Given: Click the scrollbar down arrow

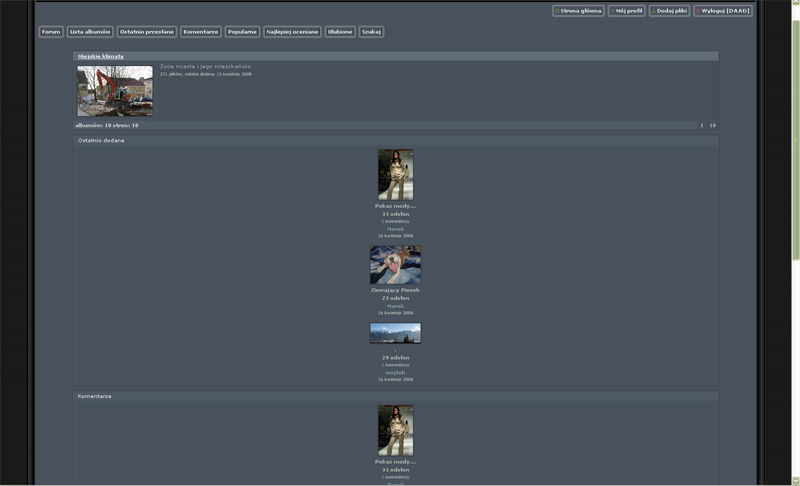Looking at the screenshot, I should [795, 481].
